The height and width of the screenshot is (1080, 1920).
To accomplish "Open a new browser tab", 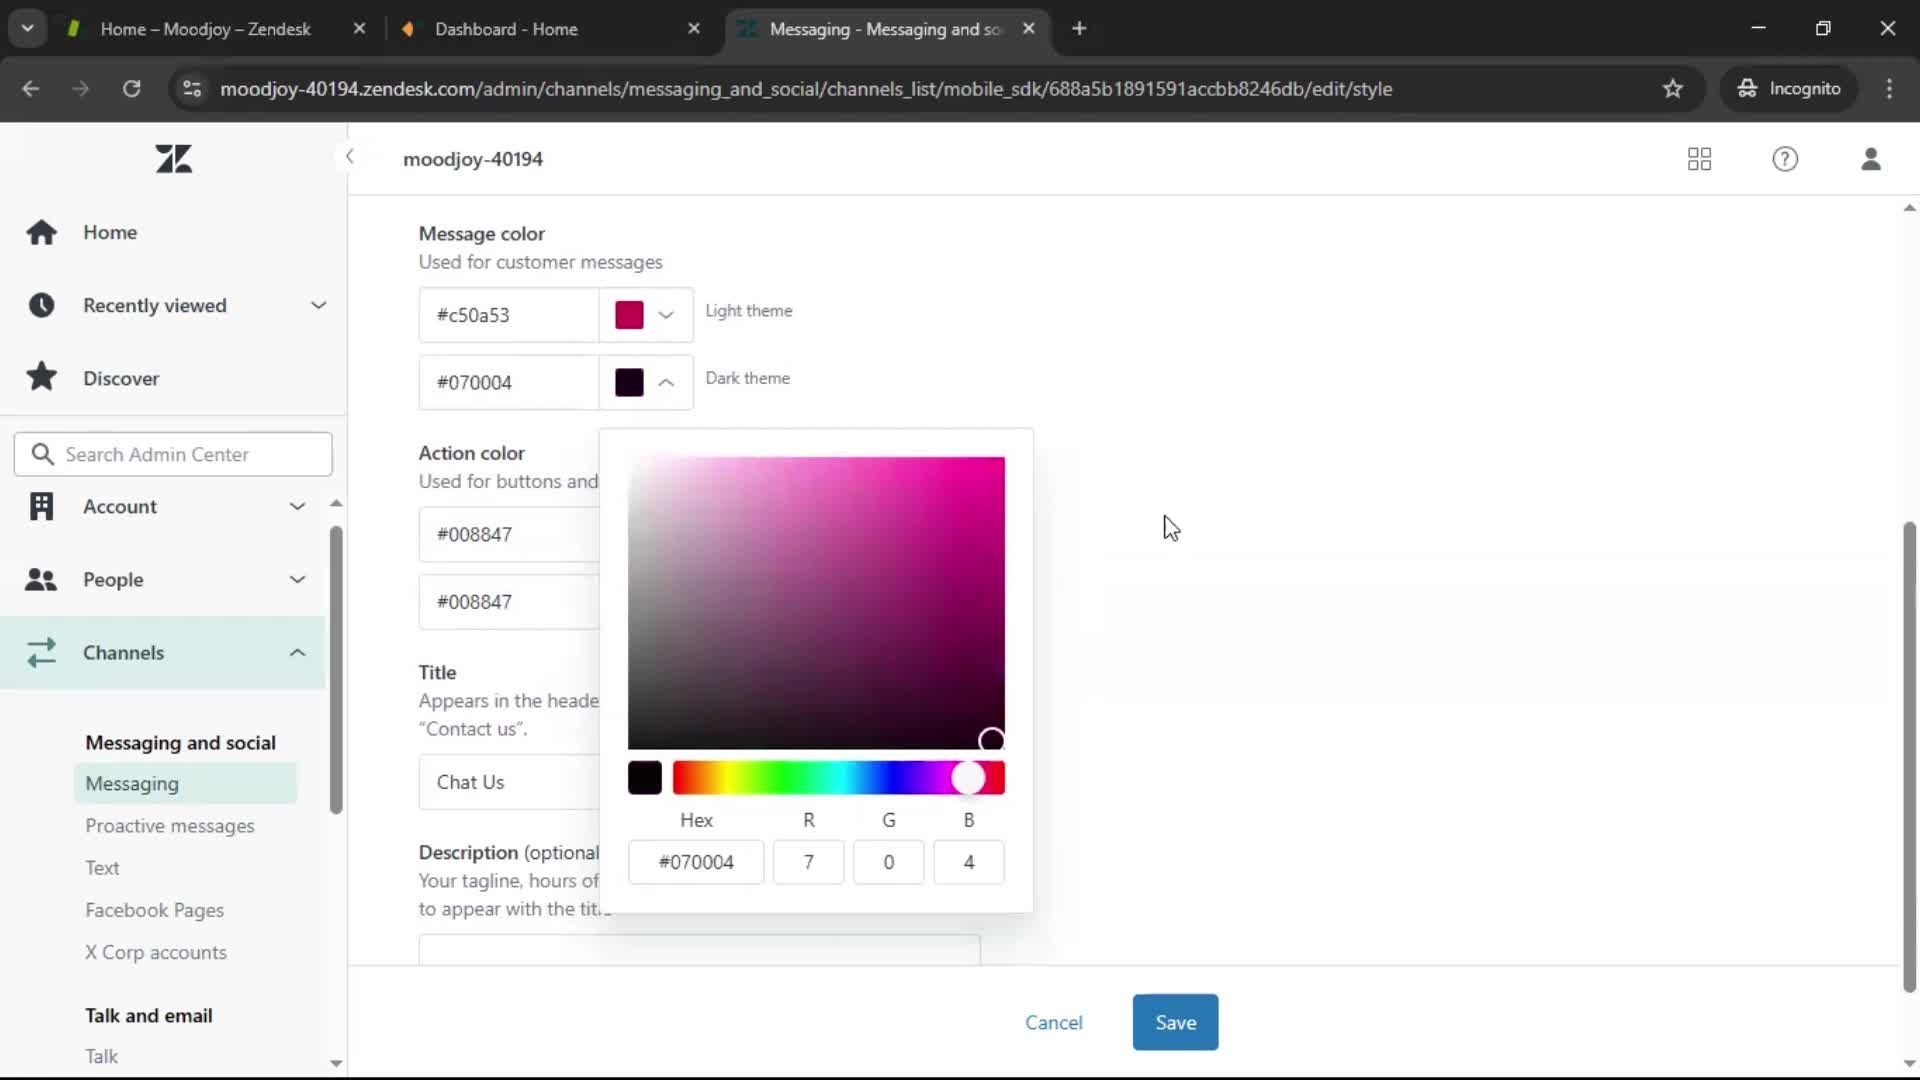I will [x=1079, y=29].
